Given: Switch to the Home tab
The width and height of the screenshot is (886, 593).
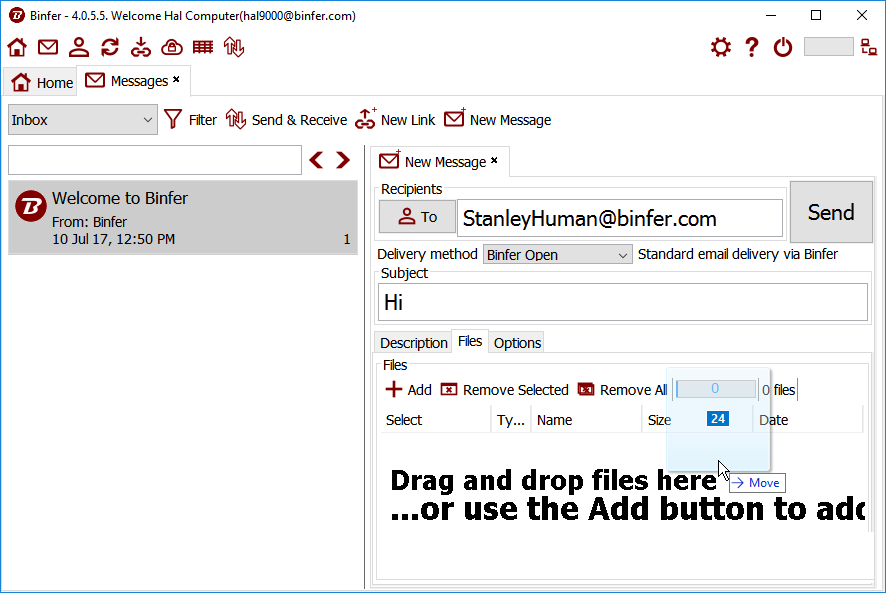Looking at the screenshot, I should (42, 82).
